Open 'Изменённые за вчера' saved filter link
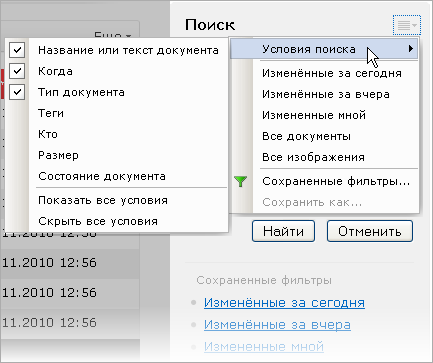 click(277, 325)
